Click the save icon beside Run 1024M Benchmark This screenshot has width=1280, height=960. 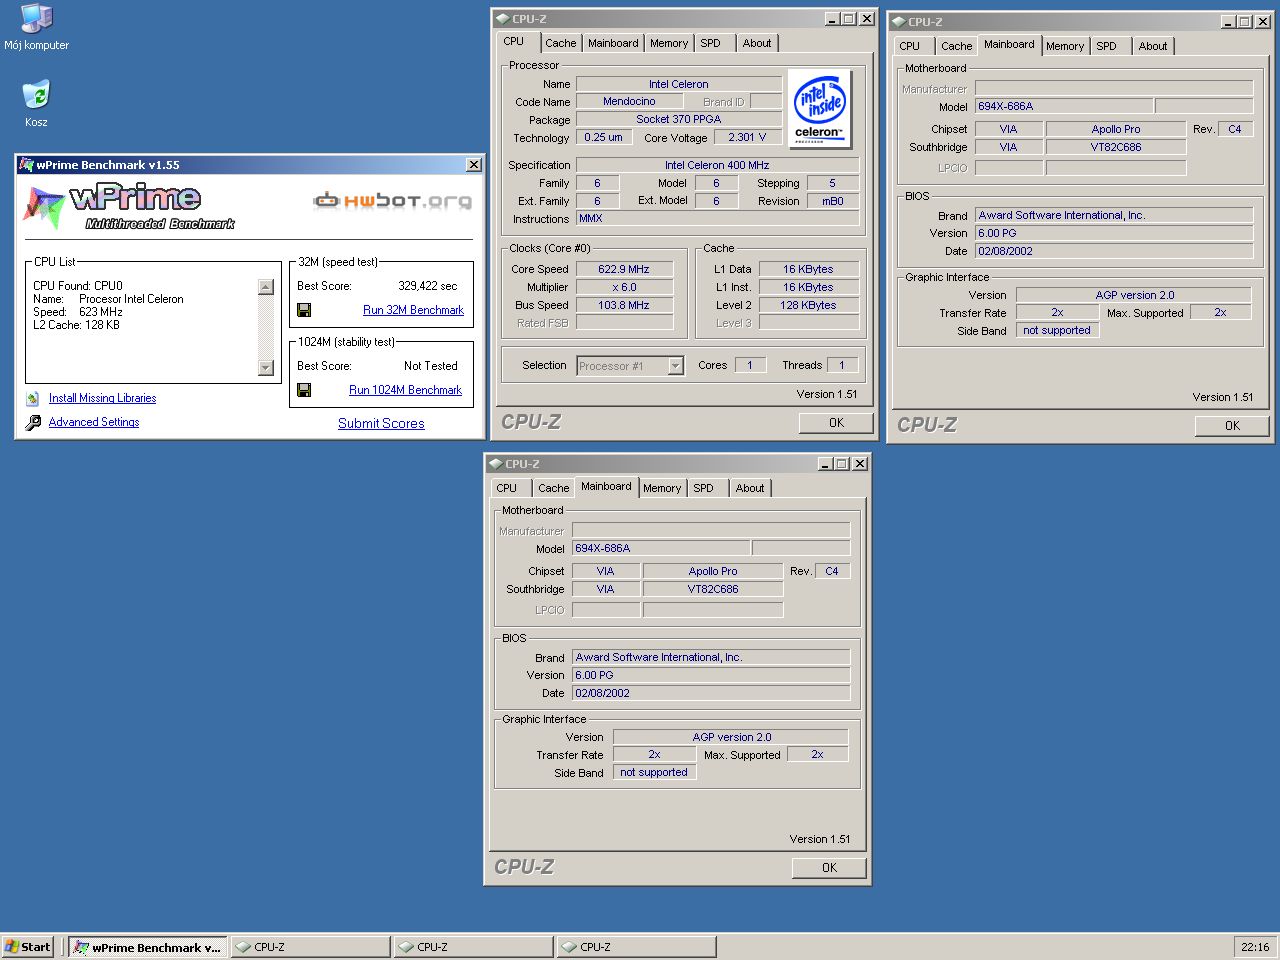tap(304, 390)
